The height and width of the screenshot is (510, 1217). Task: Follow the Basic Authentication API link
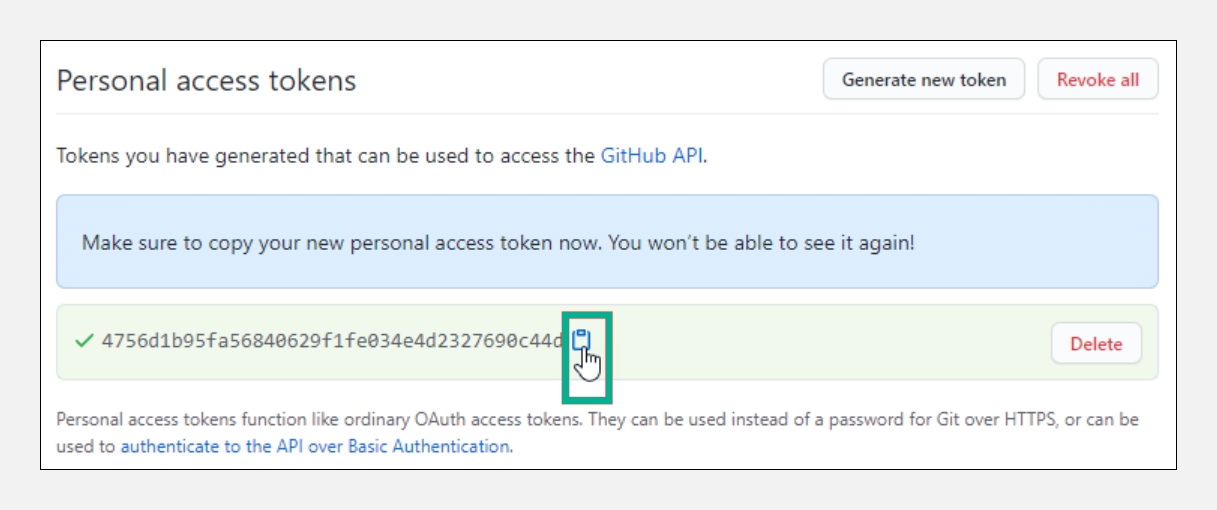(x=314, y=446)
